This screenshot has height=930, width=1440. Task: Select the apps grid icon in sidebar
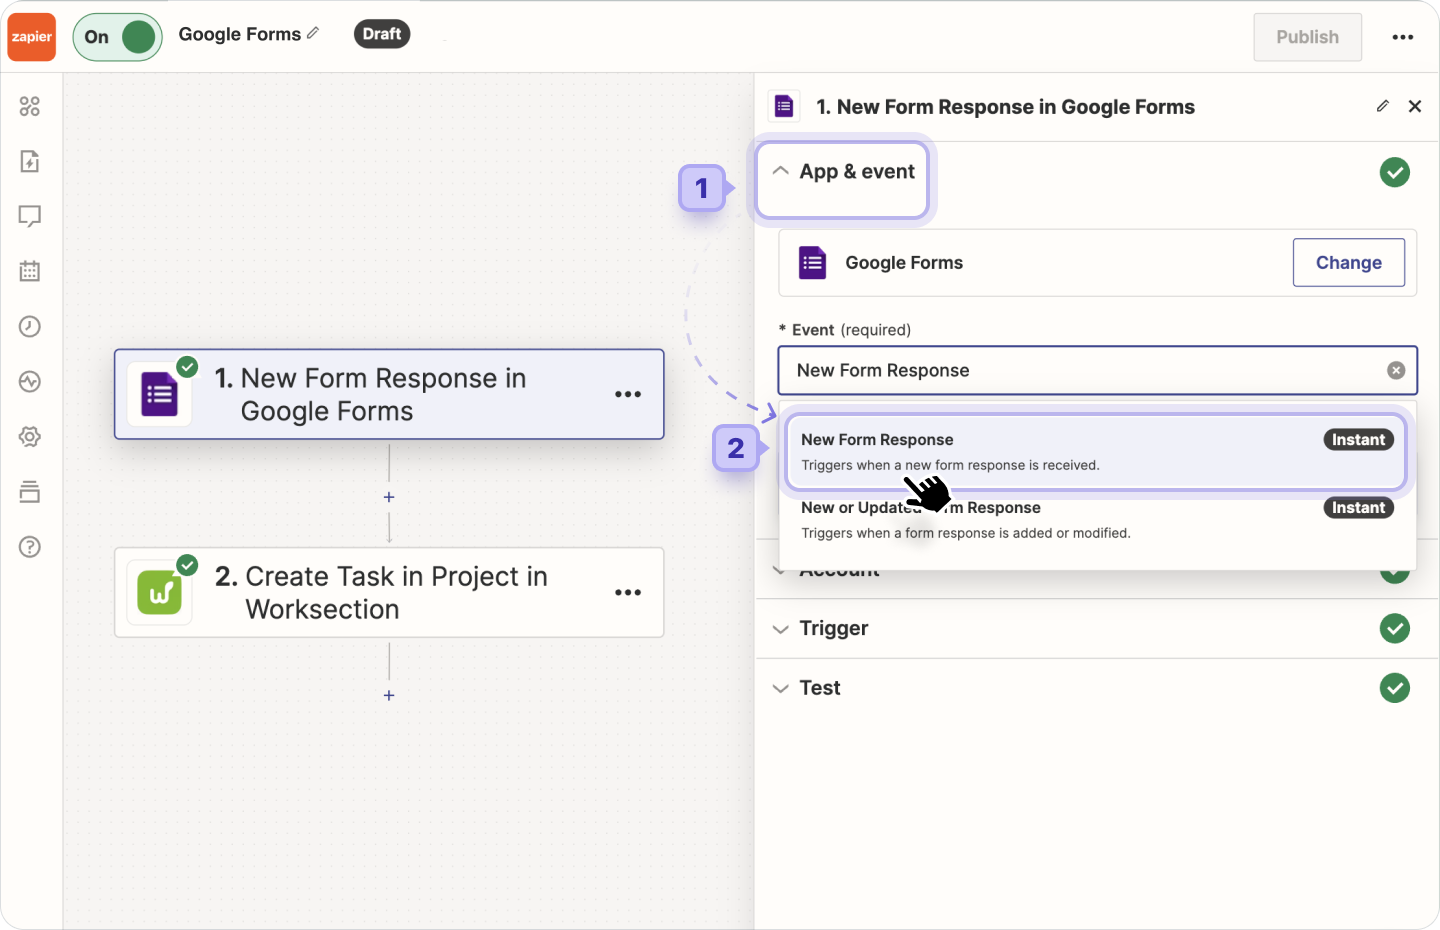(x=30, y=105)
